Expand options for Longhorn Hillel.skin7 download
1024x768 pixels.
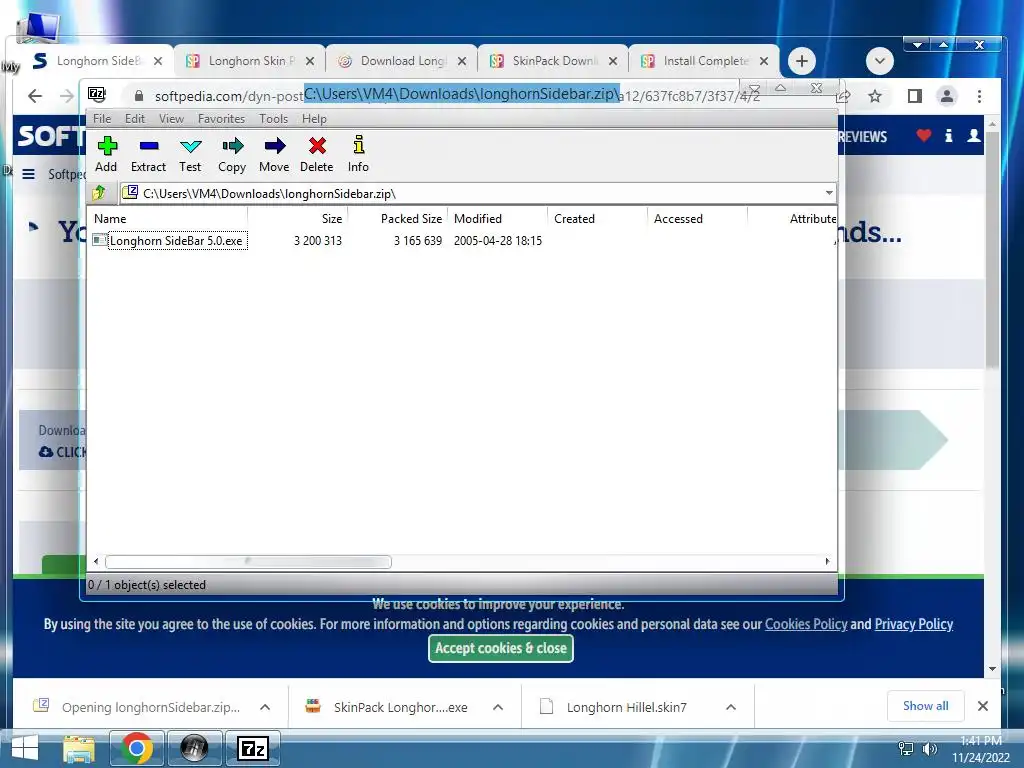[731, 707]
